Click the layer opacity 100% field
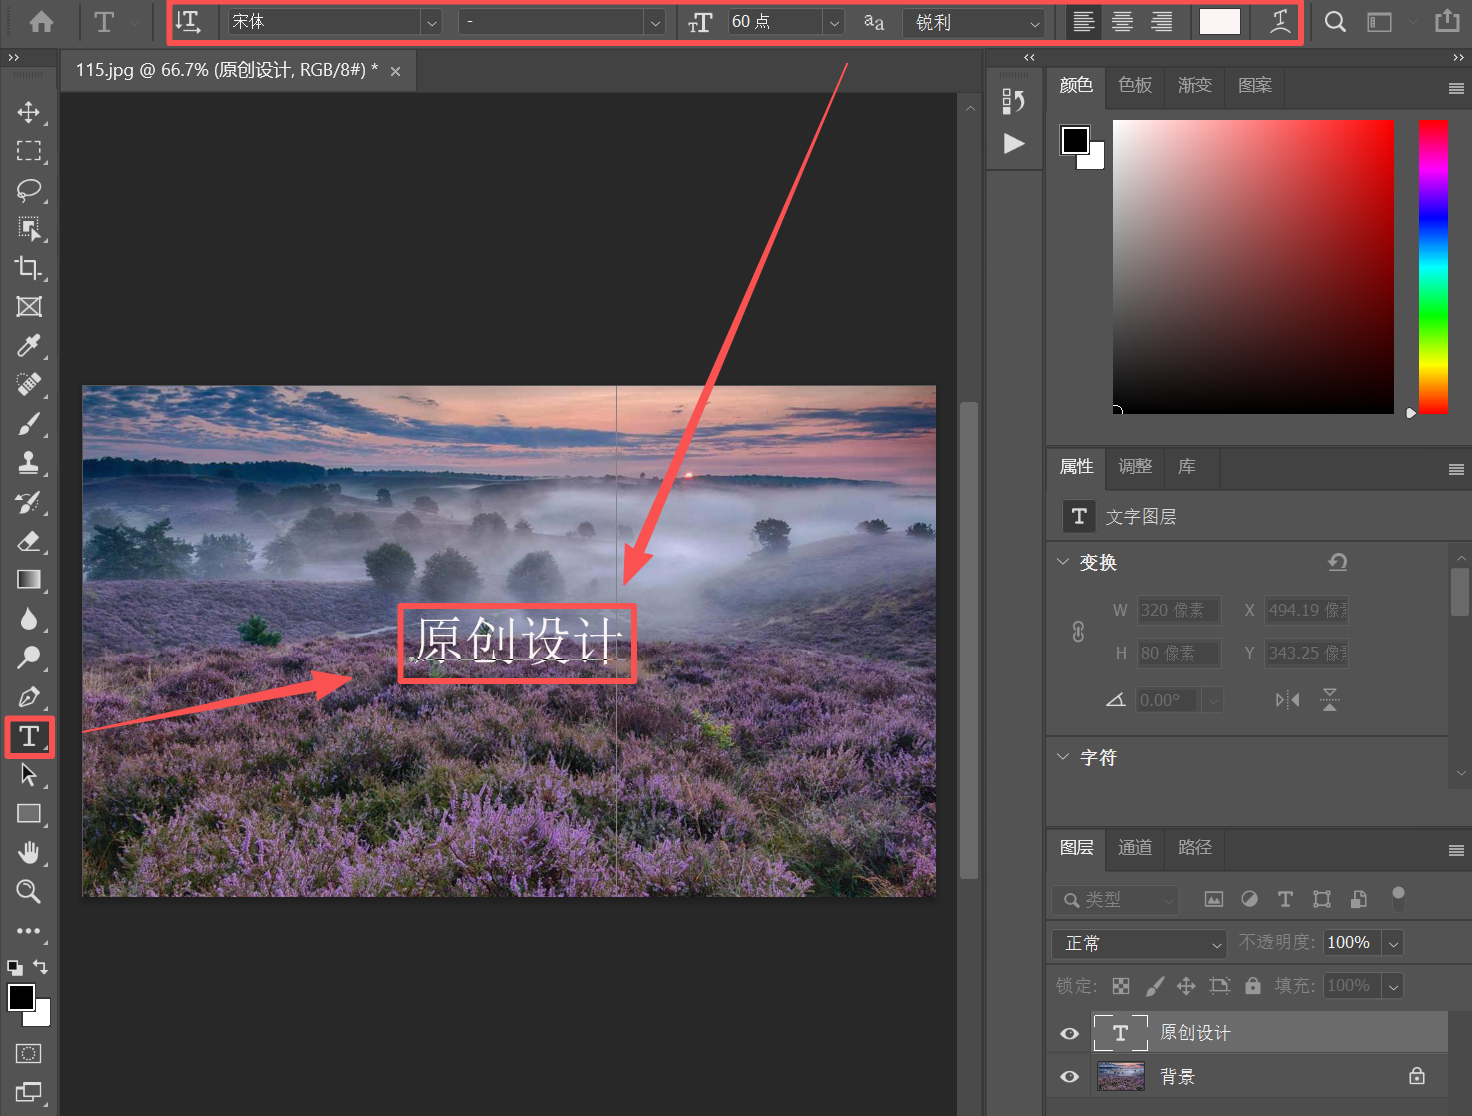Screen dimensions: 1472x1116 tap(1350, 943)
